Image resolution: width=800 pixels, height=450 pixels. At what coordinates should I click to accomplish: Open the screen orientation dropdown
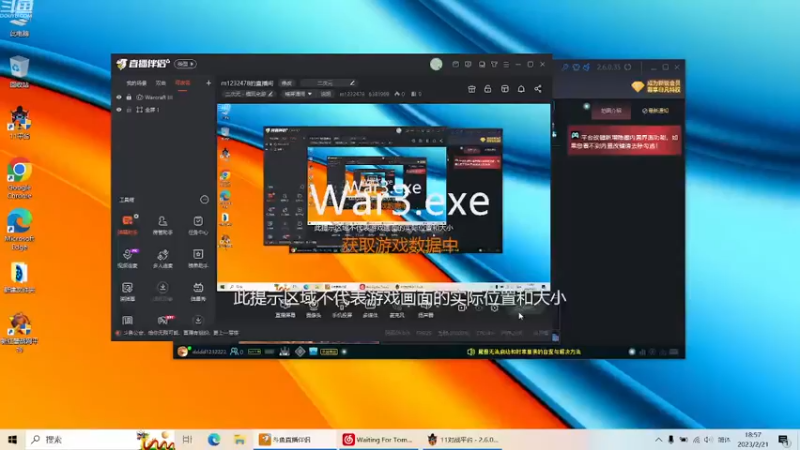tap(298, 94)
